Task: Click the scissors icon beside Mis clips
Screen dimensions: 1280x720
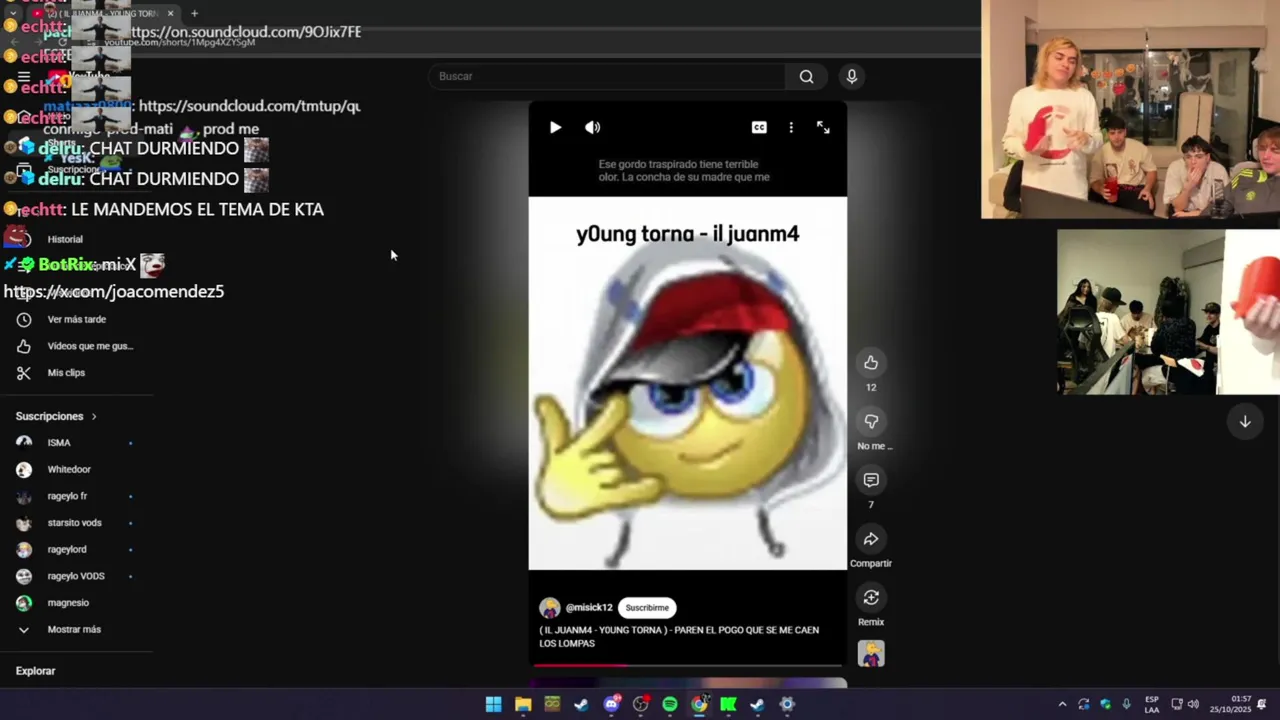Action: (x=24, y=372)
